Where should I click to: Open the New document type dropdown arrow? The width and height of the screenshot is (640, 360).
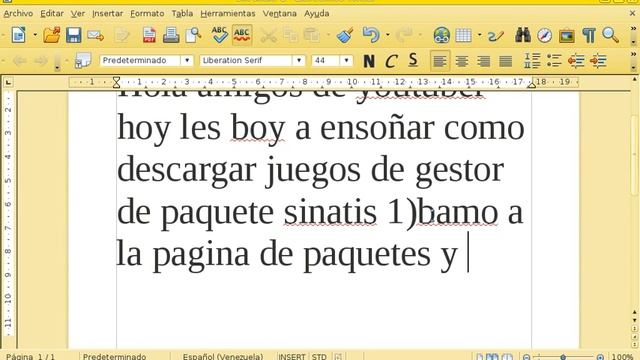tap(35, 35)
